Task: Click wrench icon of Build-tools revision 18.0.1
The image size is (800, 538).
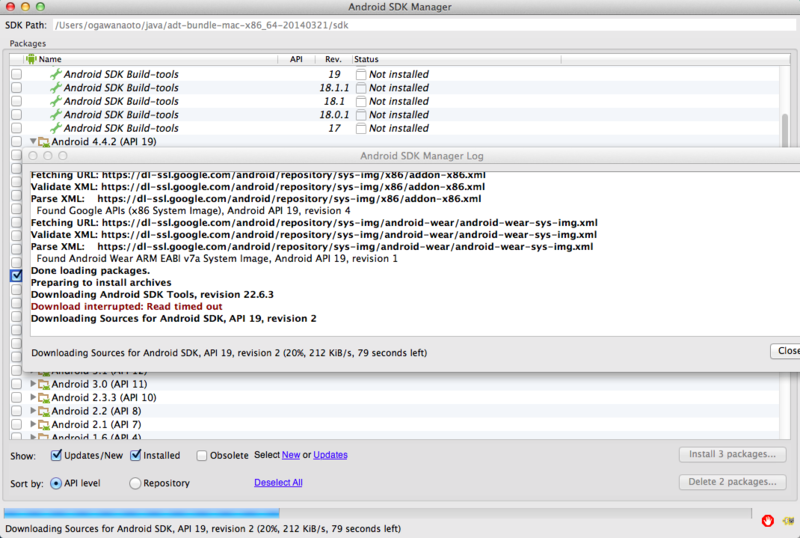Action: click(56, 114)
